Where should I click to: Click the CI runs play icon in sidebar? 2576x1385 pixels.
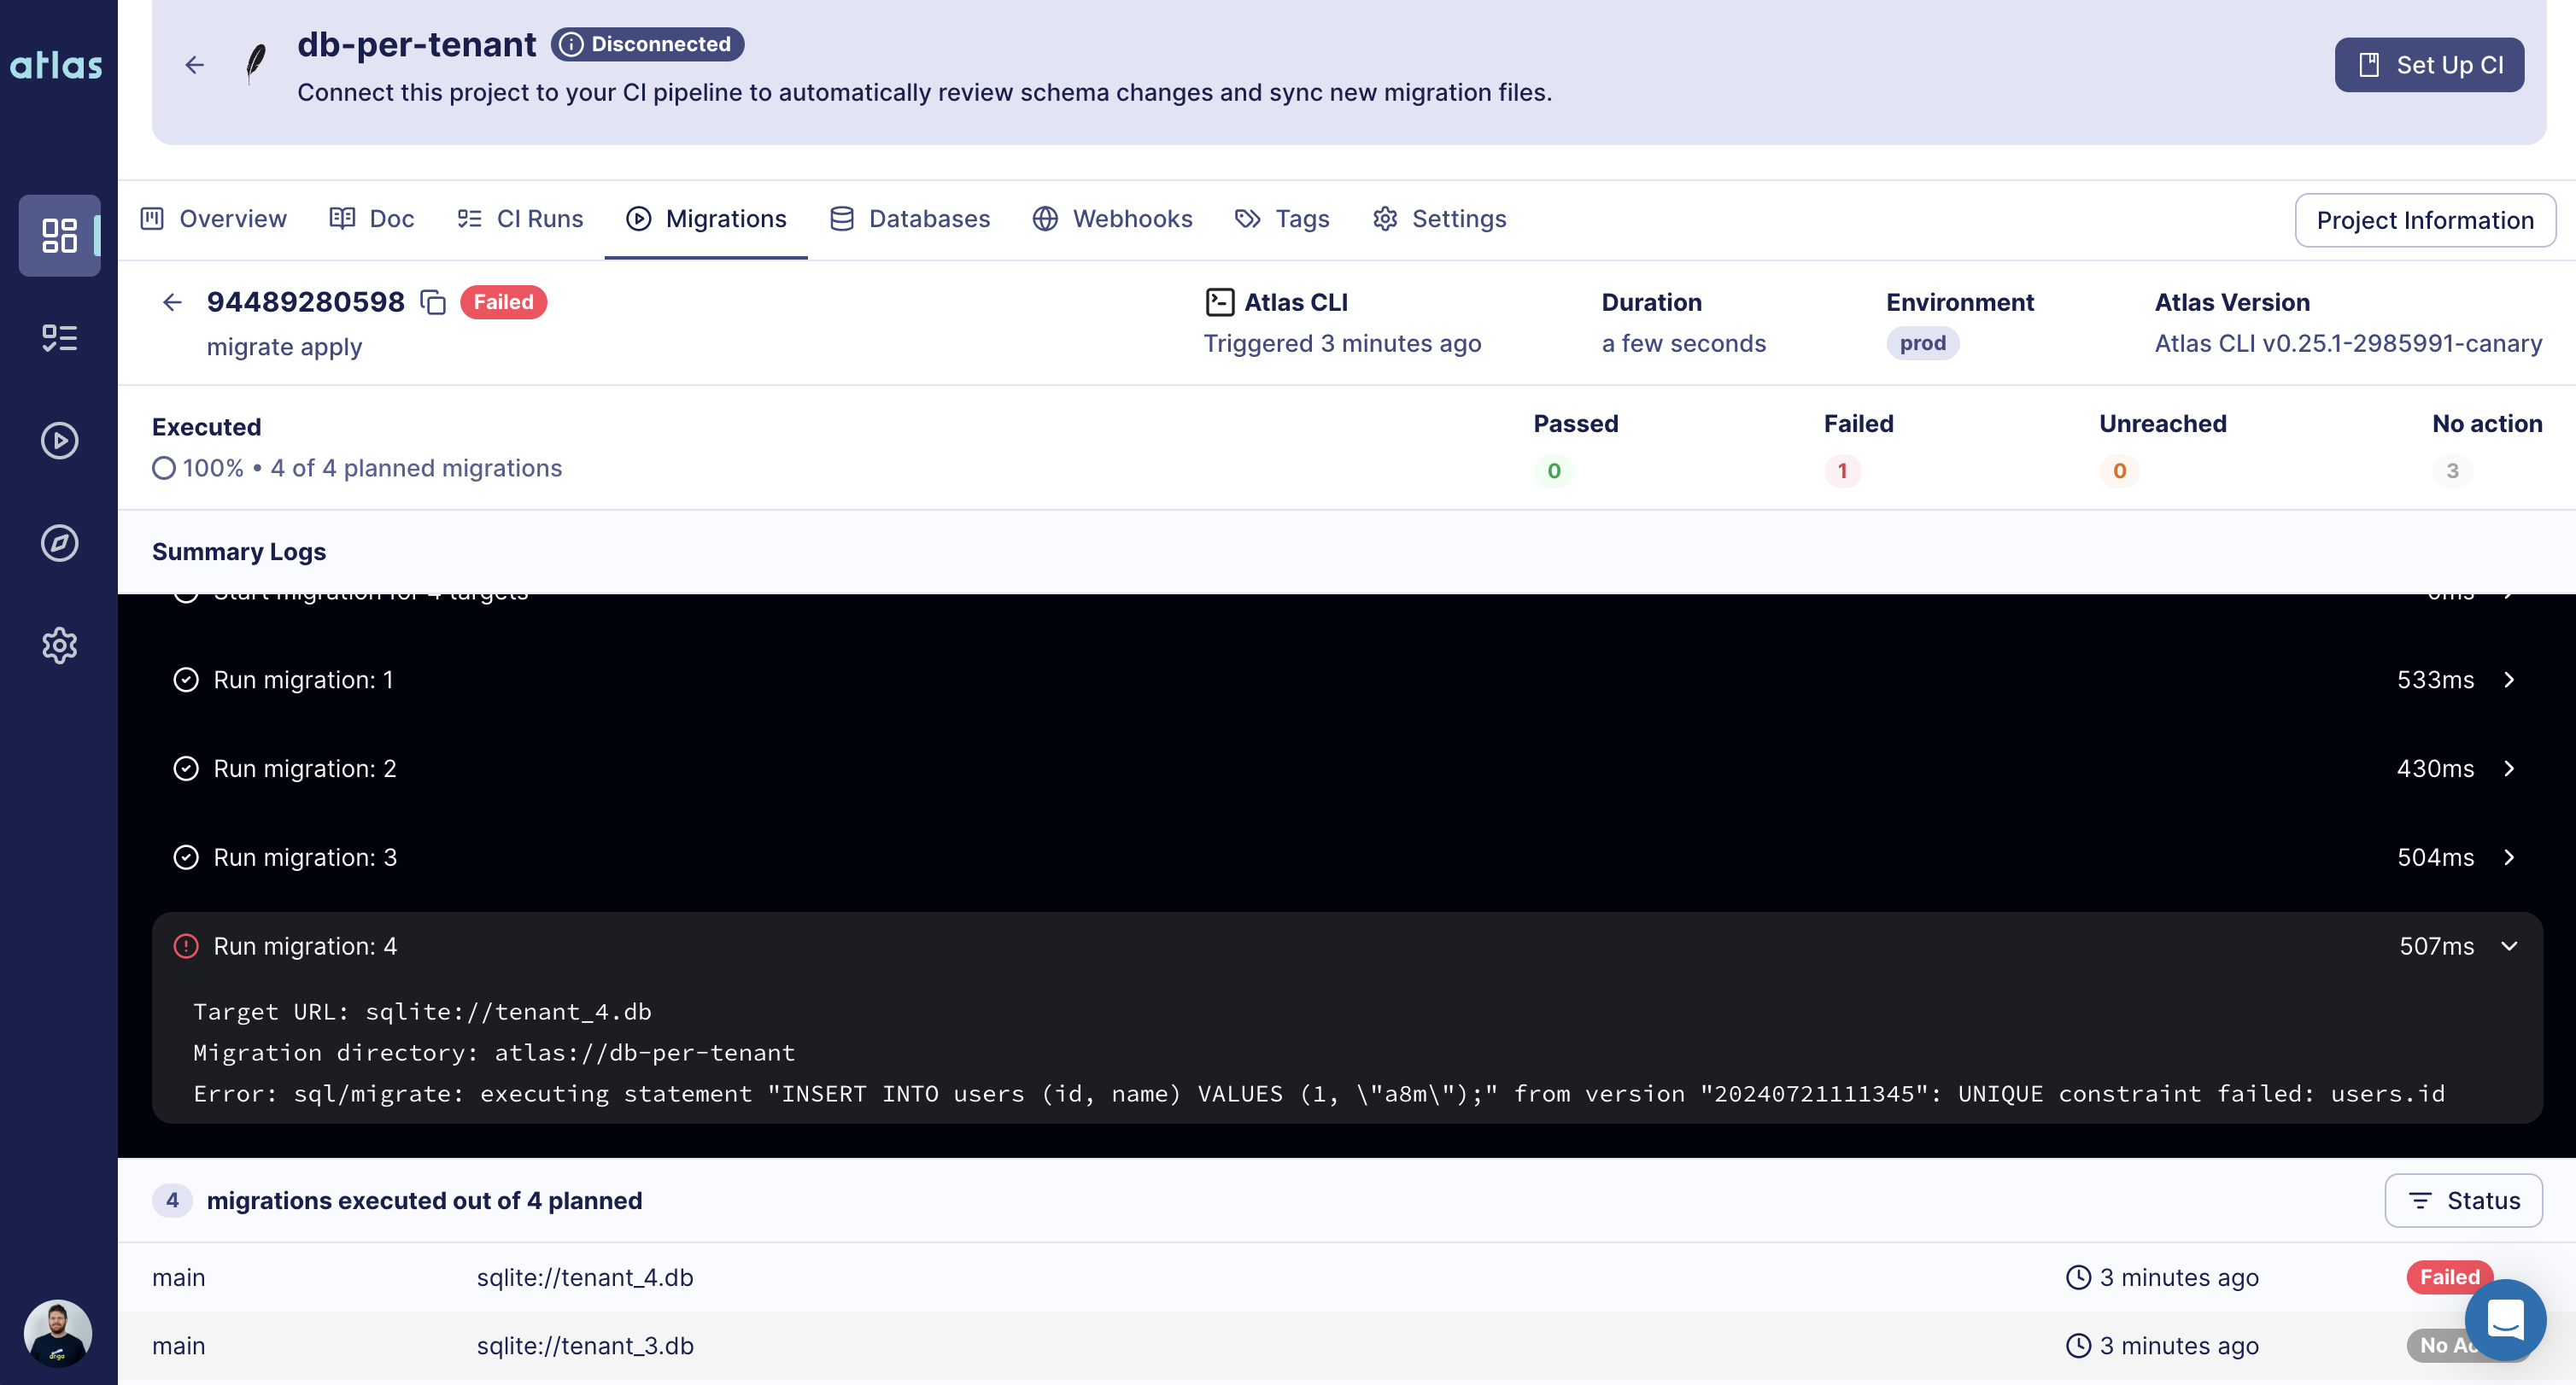[59, 440]
